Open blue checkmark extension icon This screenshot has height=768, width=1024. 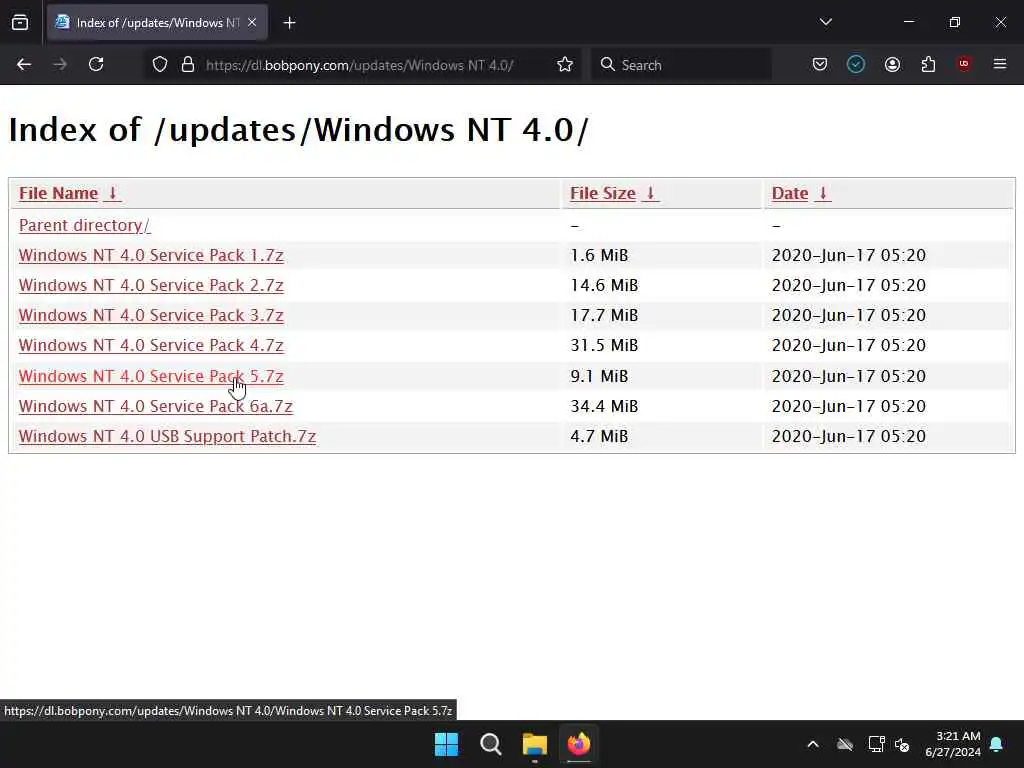pyautogui.click(x=856, y=64)
